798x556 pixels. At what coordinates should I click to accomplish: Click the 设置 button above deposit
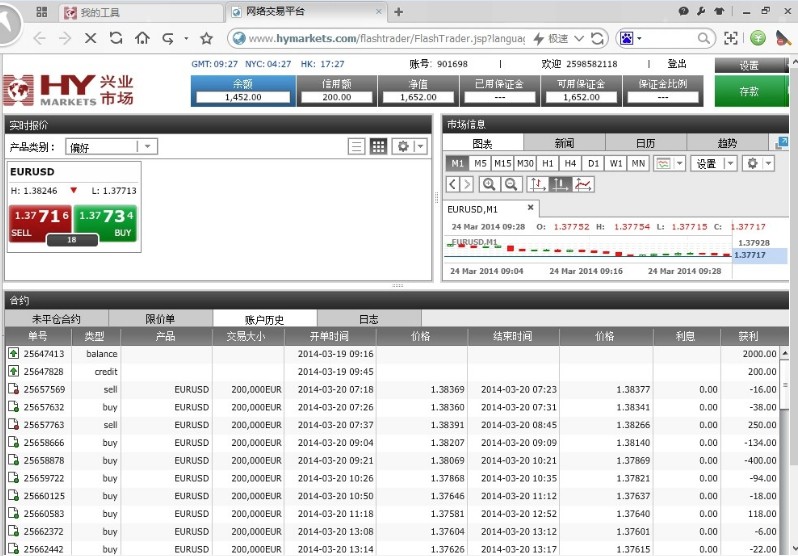tap(750, 65)
